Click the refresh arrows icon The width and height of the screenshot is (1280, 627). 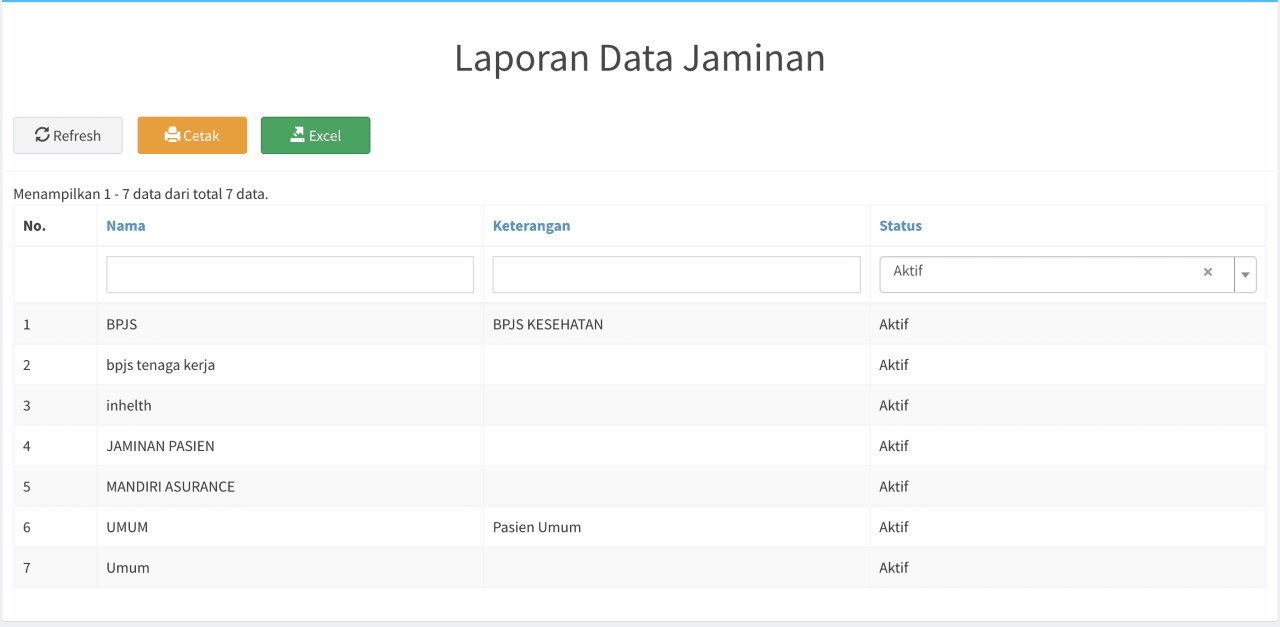(42, 135)
